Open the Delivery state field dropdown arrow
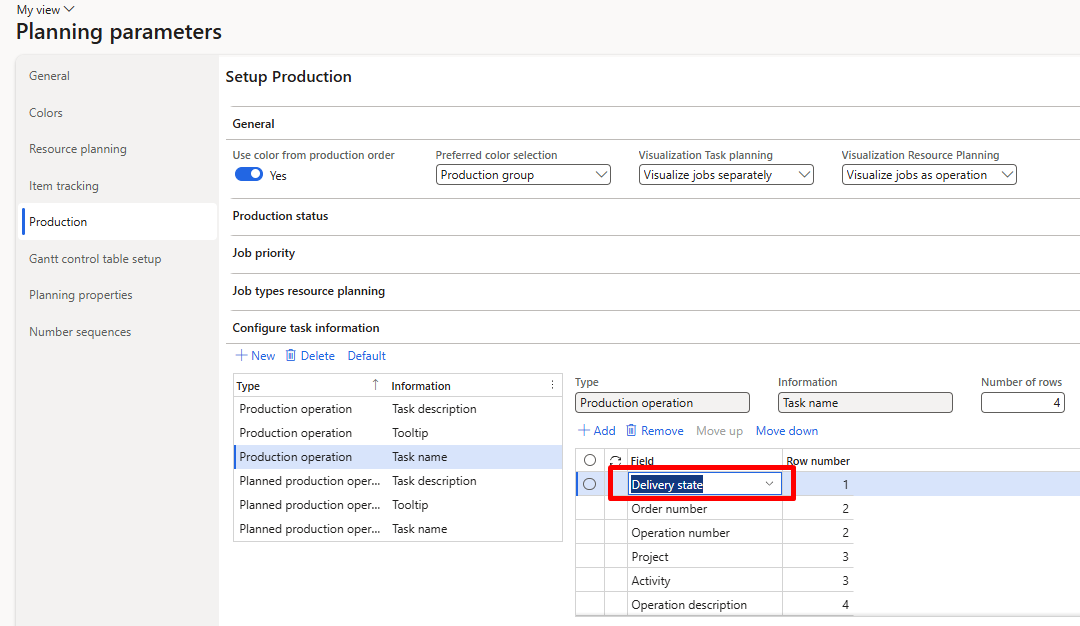This screenshot has width=1080, height=626. point(769,484)
